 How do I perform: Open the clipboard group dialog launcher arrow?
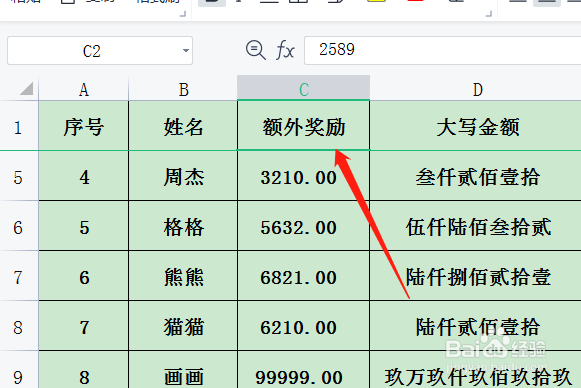(182, 14)
